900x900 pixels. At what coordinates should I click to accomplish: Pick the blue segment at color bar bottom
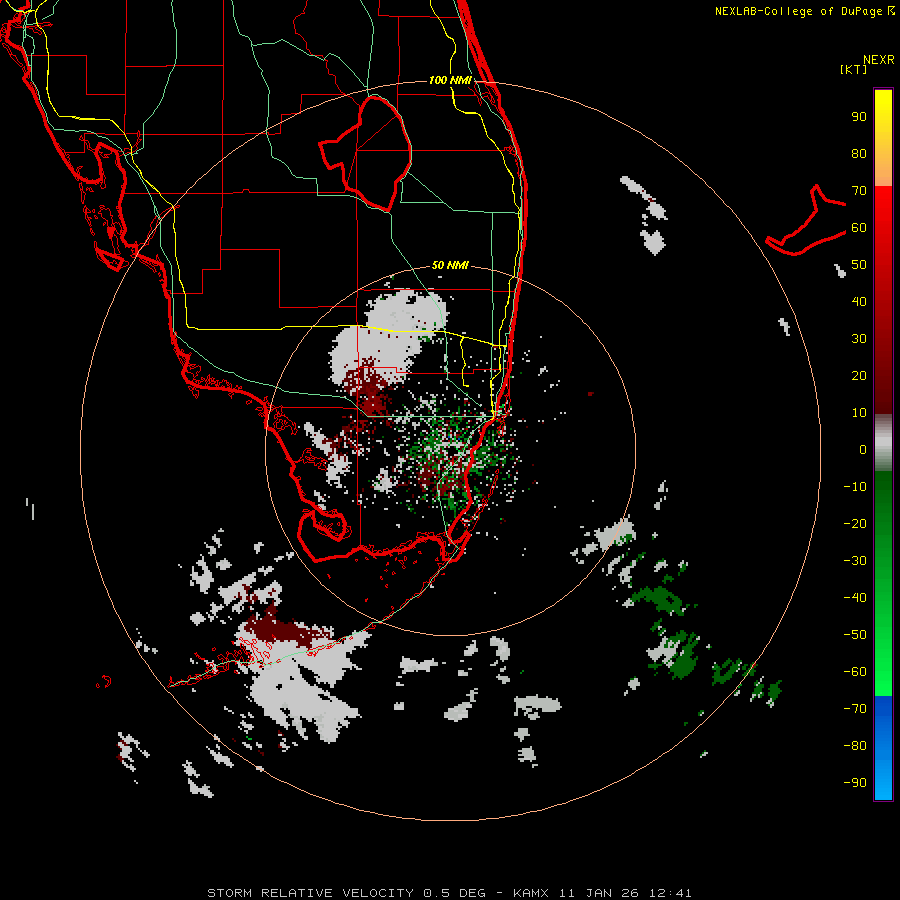point(883,748)
